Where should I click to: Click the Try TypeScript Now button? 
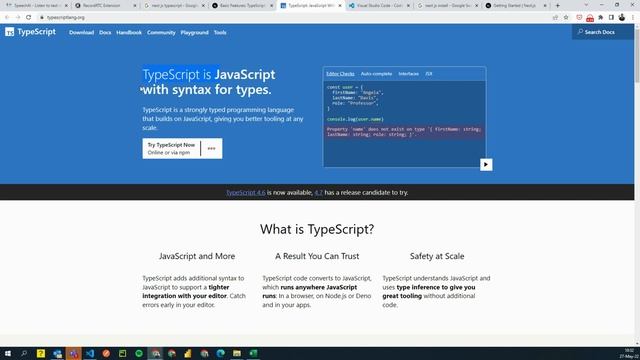coord(171,149)
